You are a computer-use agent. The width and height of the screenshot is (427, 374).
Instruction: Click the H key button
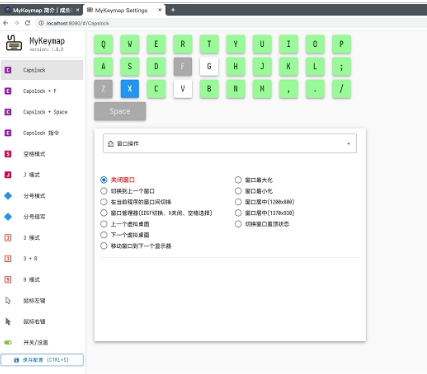(x=236, y=66)
